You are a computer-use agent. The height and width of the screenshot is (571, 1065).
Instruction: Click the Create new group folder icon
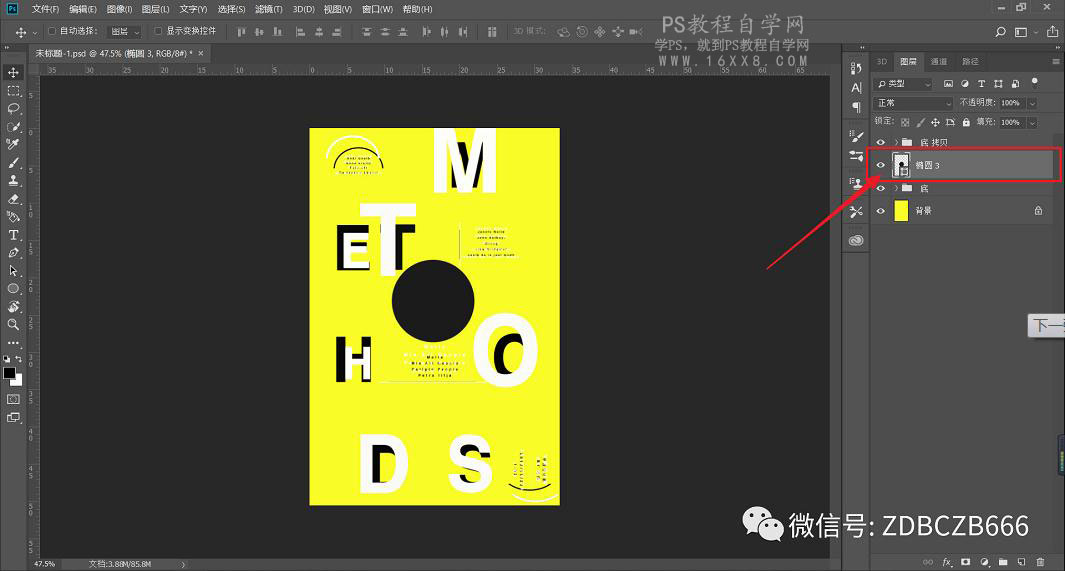[1003, 561]
